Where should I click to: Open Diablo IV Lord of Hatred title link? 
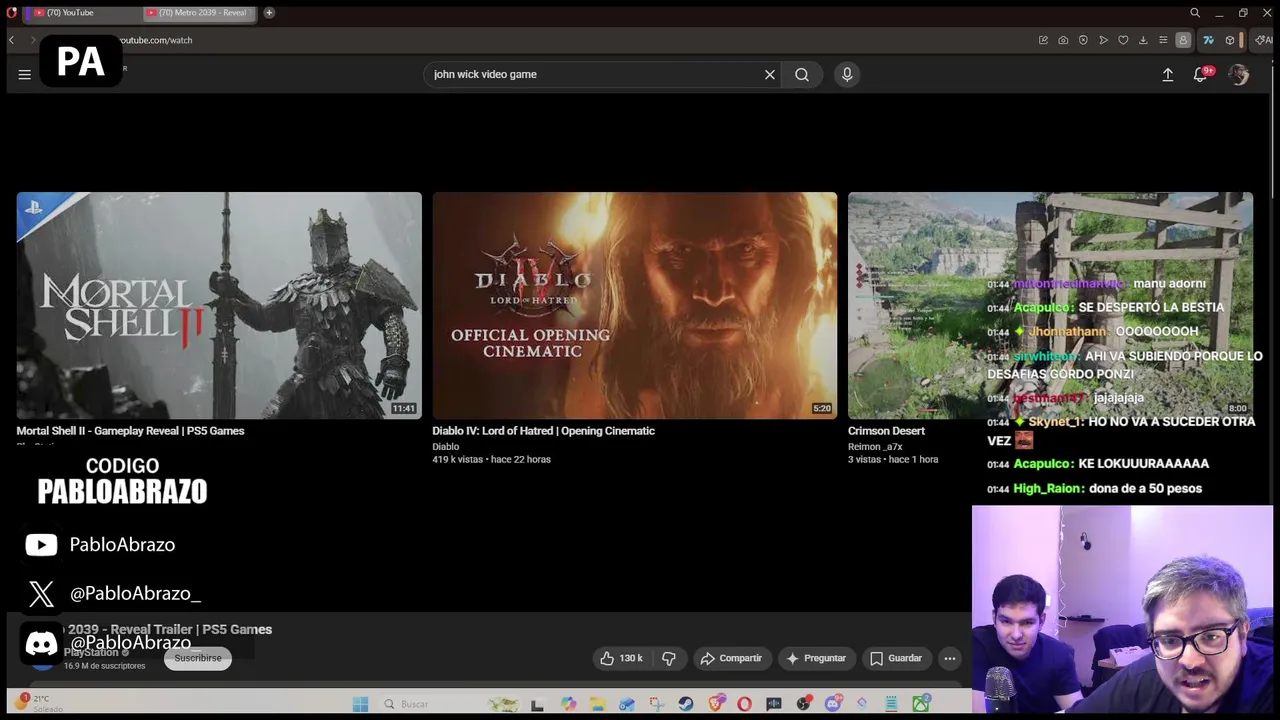[543, 431]
